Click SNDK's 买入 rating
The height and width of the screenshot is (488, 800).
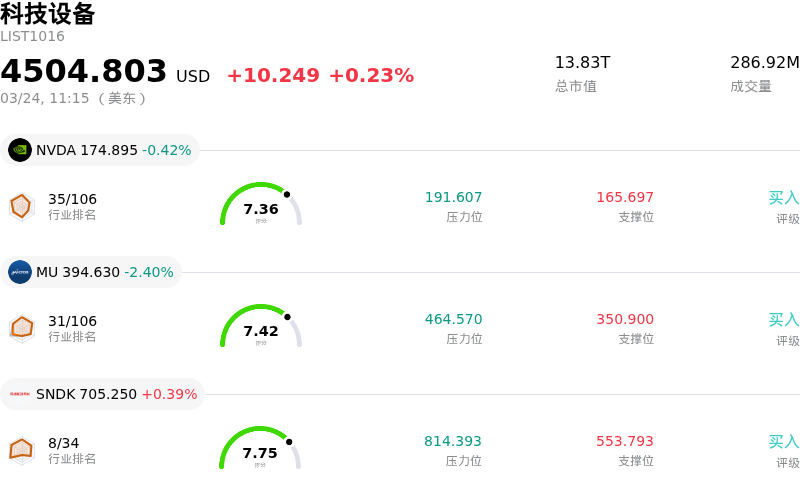coord(783,442)
